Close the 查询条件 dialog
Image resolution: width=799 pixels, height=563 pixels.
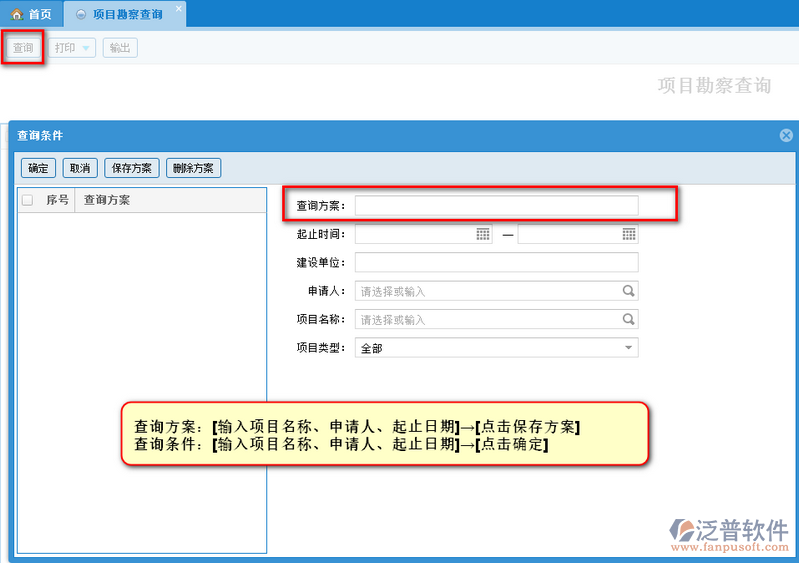(x=786, y=136)
